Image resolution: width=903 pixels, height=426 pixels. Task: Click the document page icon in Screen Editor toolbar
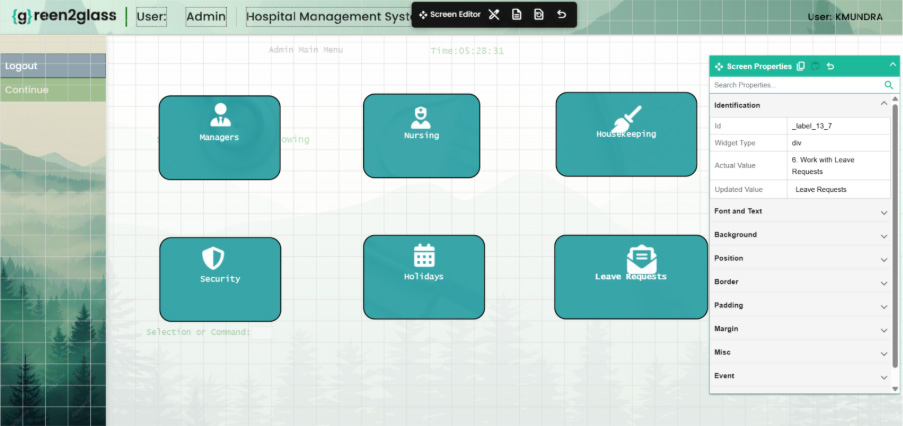[517, 14]
